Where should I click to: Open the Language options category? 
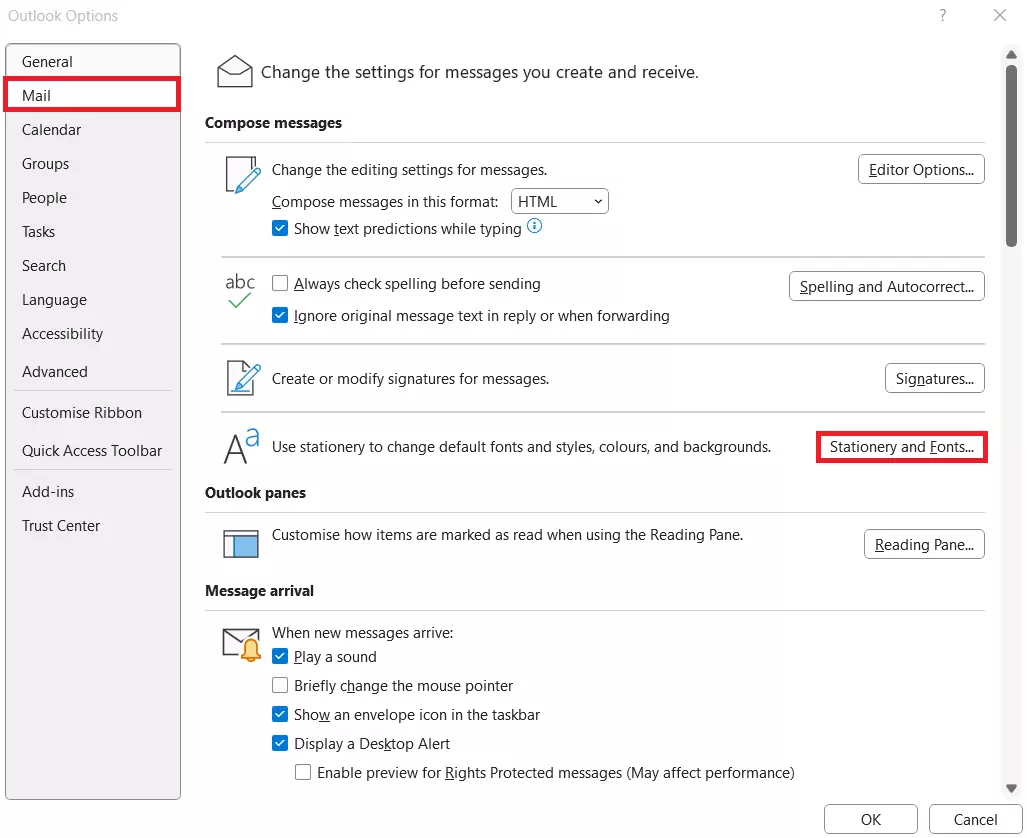click(93, 300)
